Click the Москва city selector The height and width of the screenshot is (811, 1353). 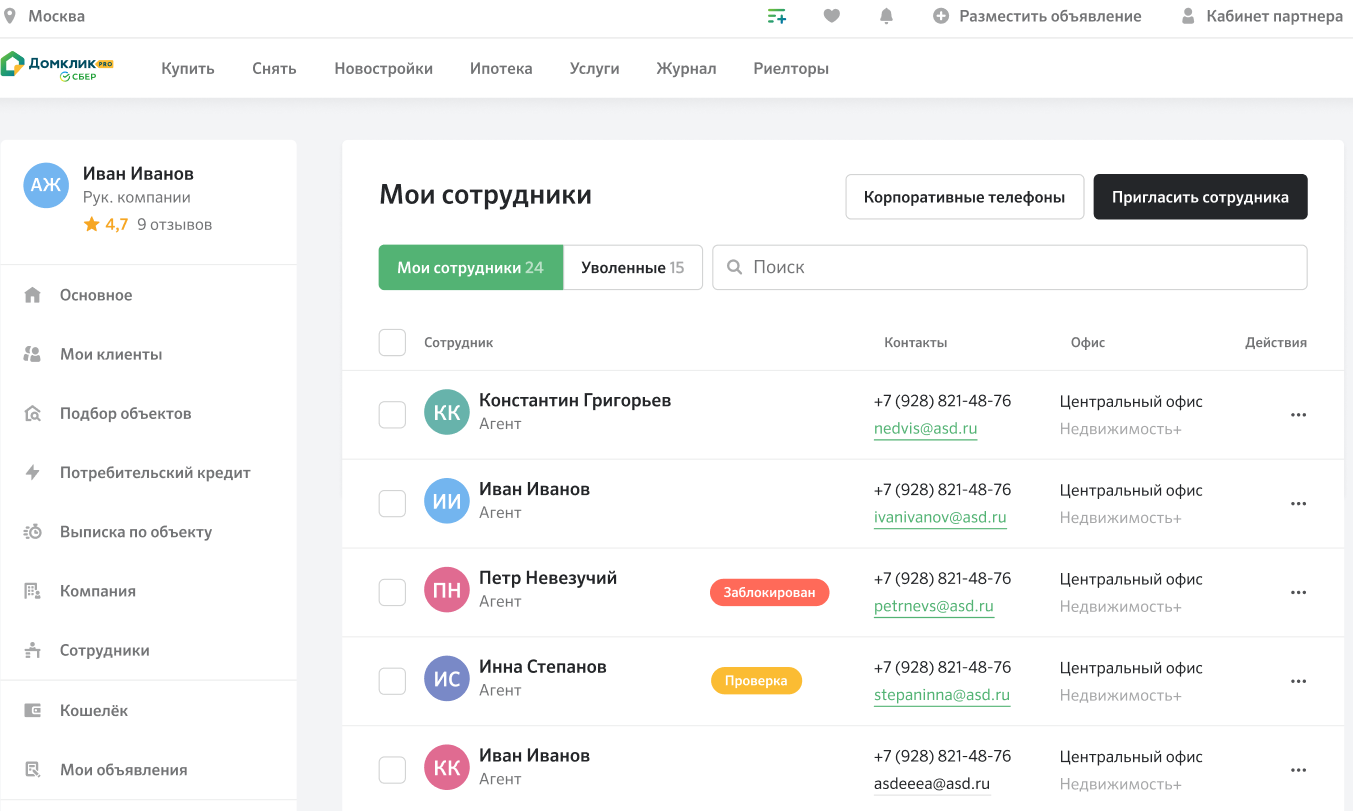point(56,16)
